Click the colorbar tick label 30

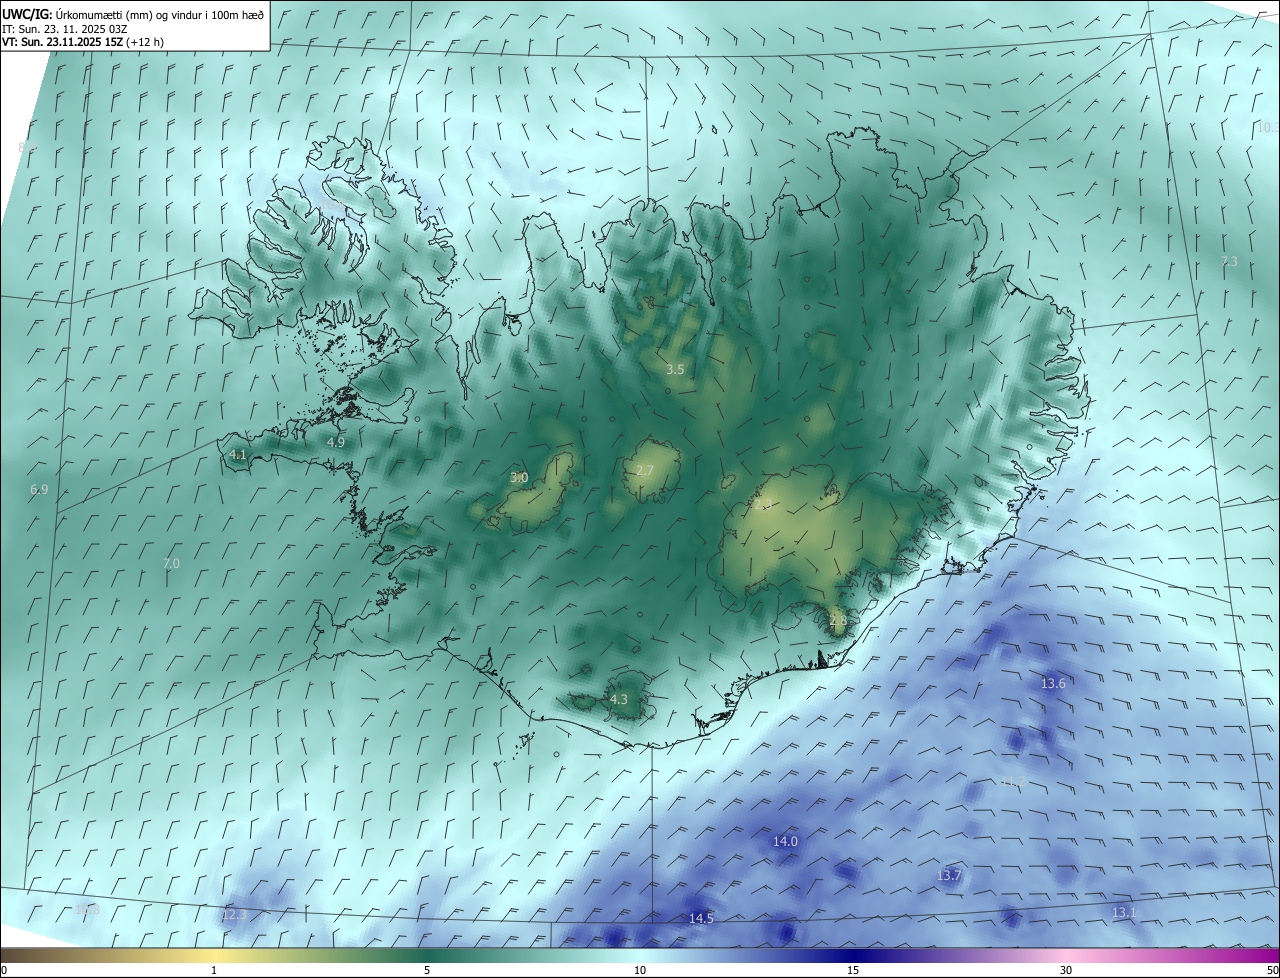point(1066,971)
